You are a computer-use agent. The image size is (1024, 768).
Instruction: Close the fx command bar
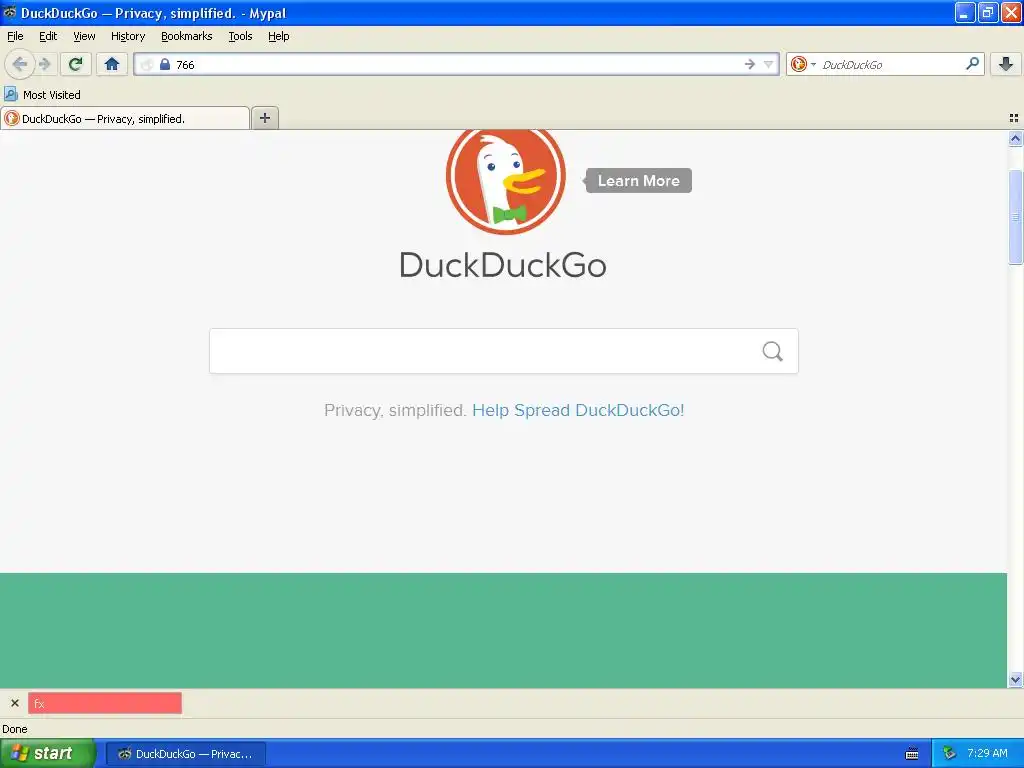(x=15, y=703)
